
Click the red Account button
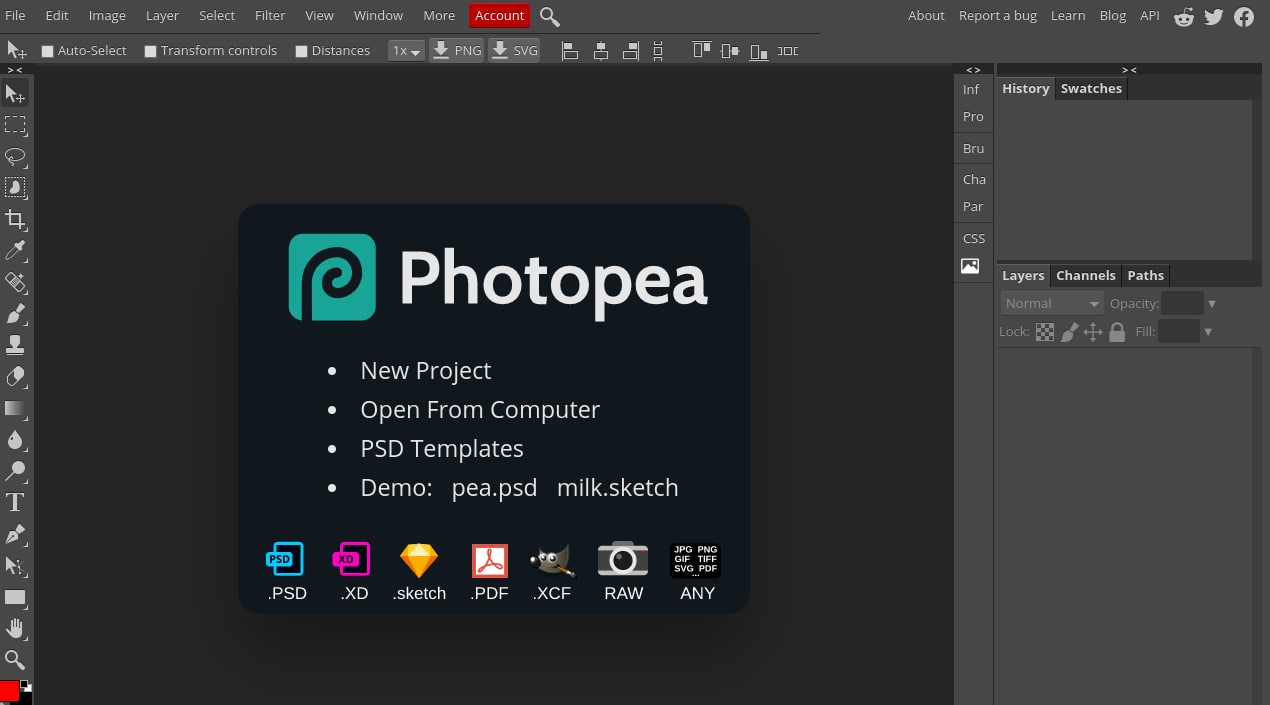pos(499,15)
